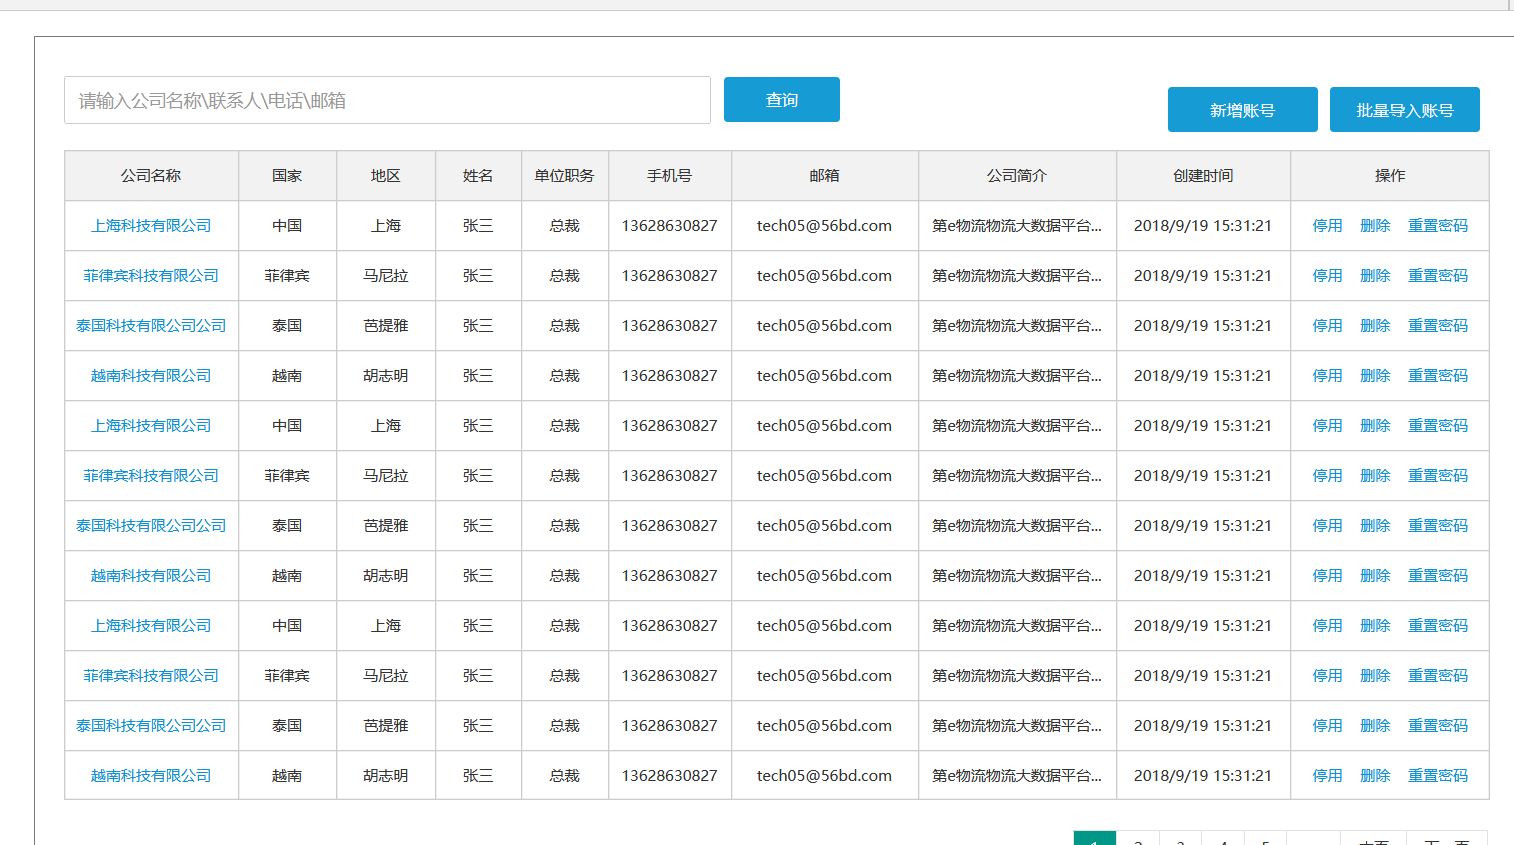Viewport: 1514px width, 845px height.
Task: Select the 公司名称 column header
Action: pyautogui.click(x=151, y=176)
